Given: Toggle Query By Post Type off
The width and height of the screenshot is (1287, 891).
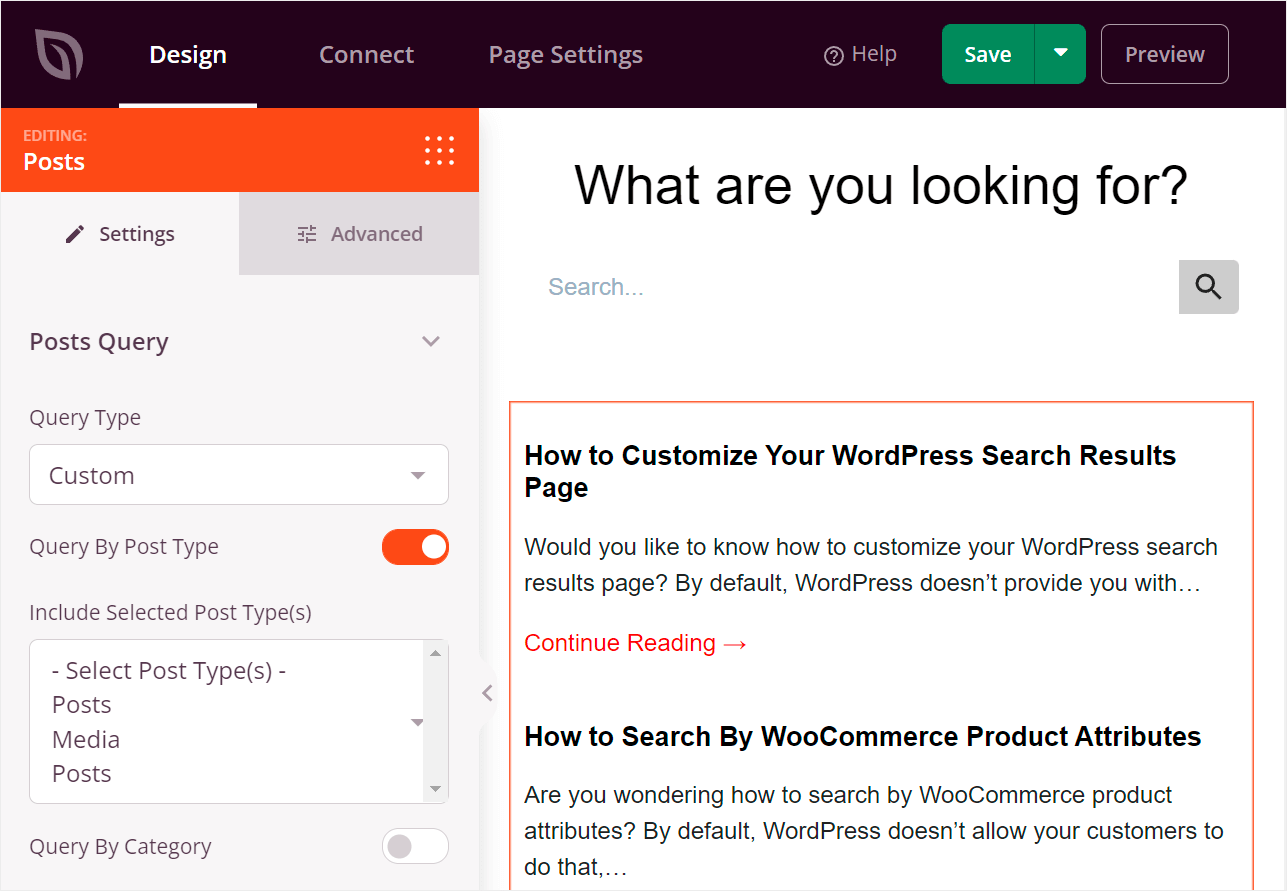Looking at the screenshot, I should [415, 547].
